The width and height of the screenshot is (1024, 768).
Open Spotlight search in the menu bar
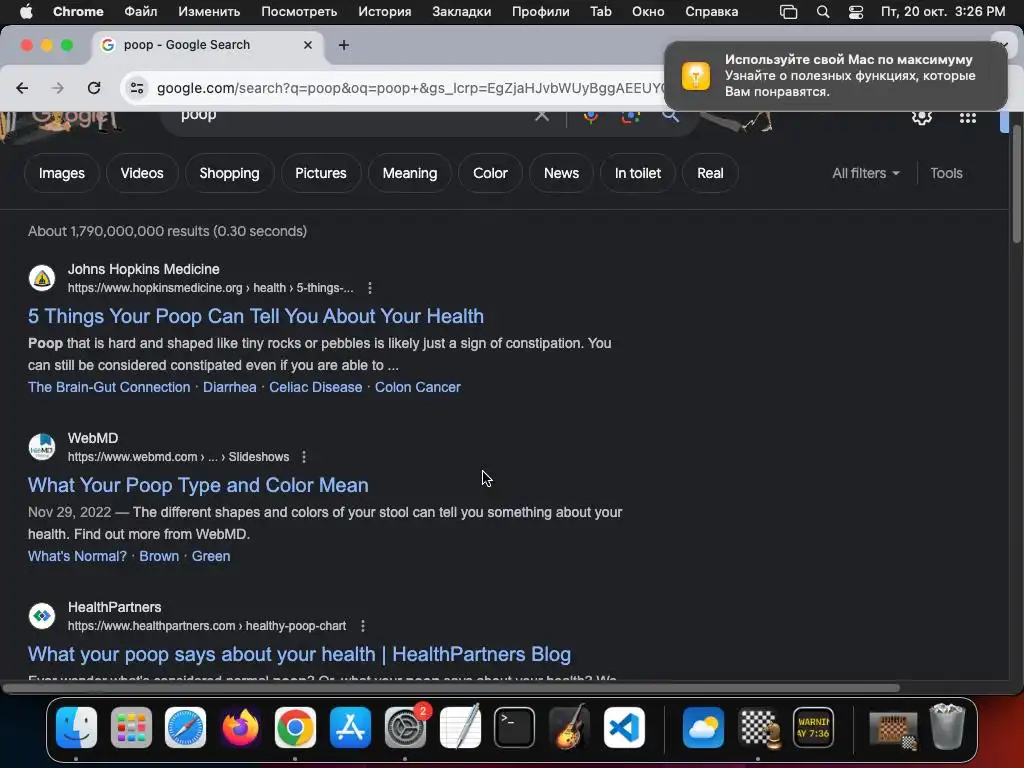pyautogui.click(x=823, y=12)
